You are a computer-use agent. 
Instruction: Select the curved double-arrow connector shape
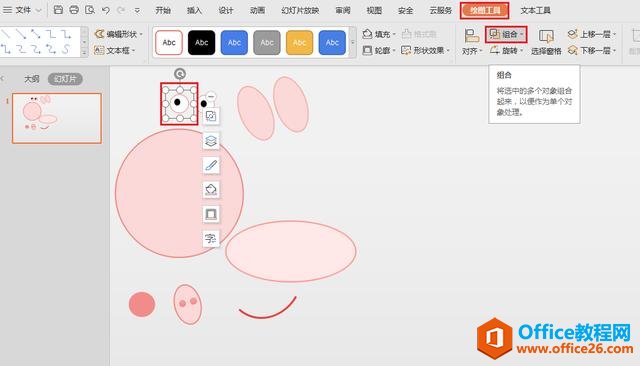pos(51,49)
